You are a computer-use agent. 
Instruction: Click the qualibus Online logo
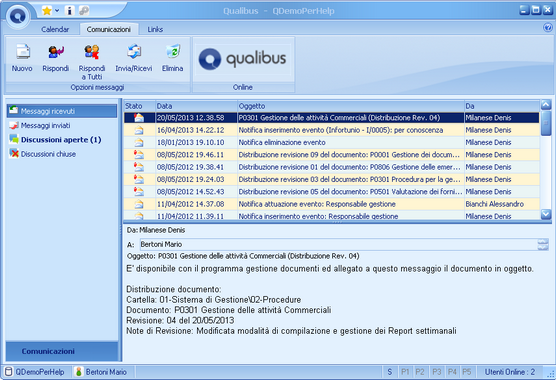[x=243, y=59]
